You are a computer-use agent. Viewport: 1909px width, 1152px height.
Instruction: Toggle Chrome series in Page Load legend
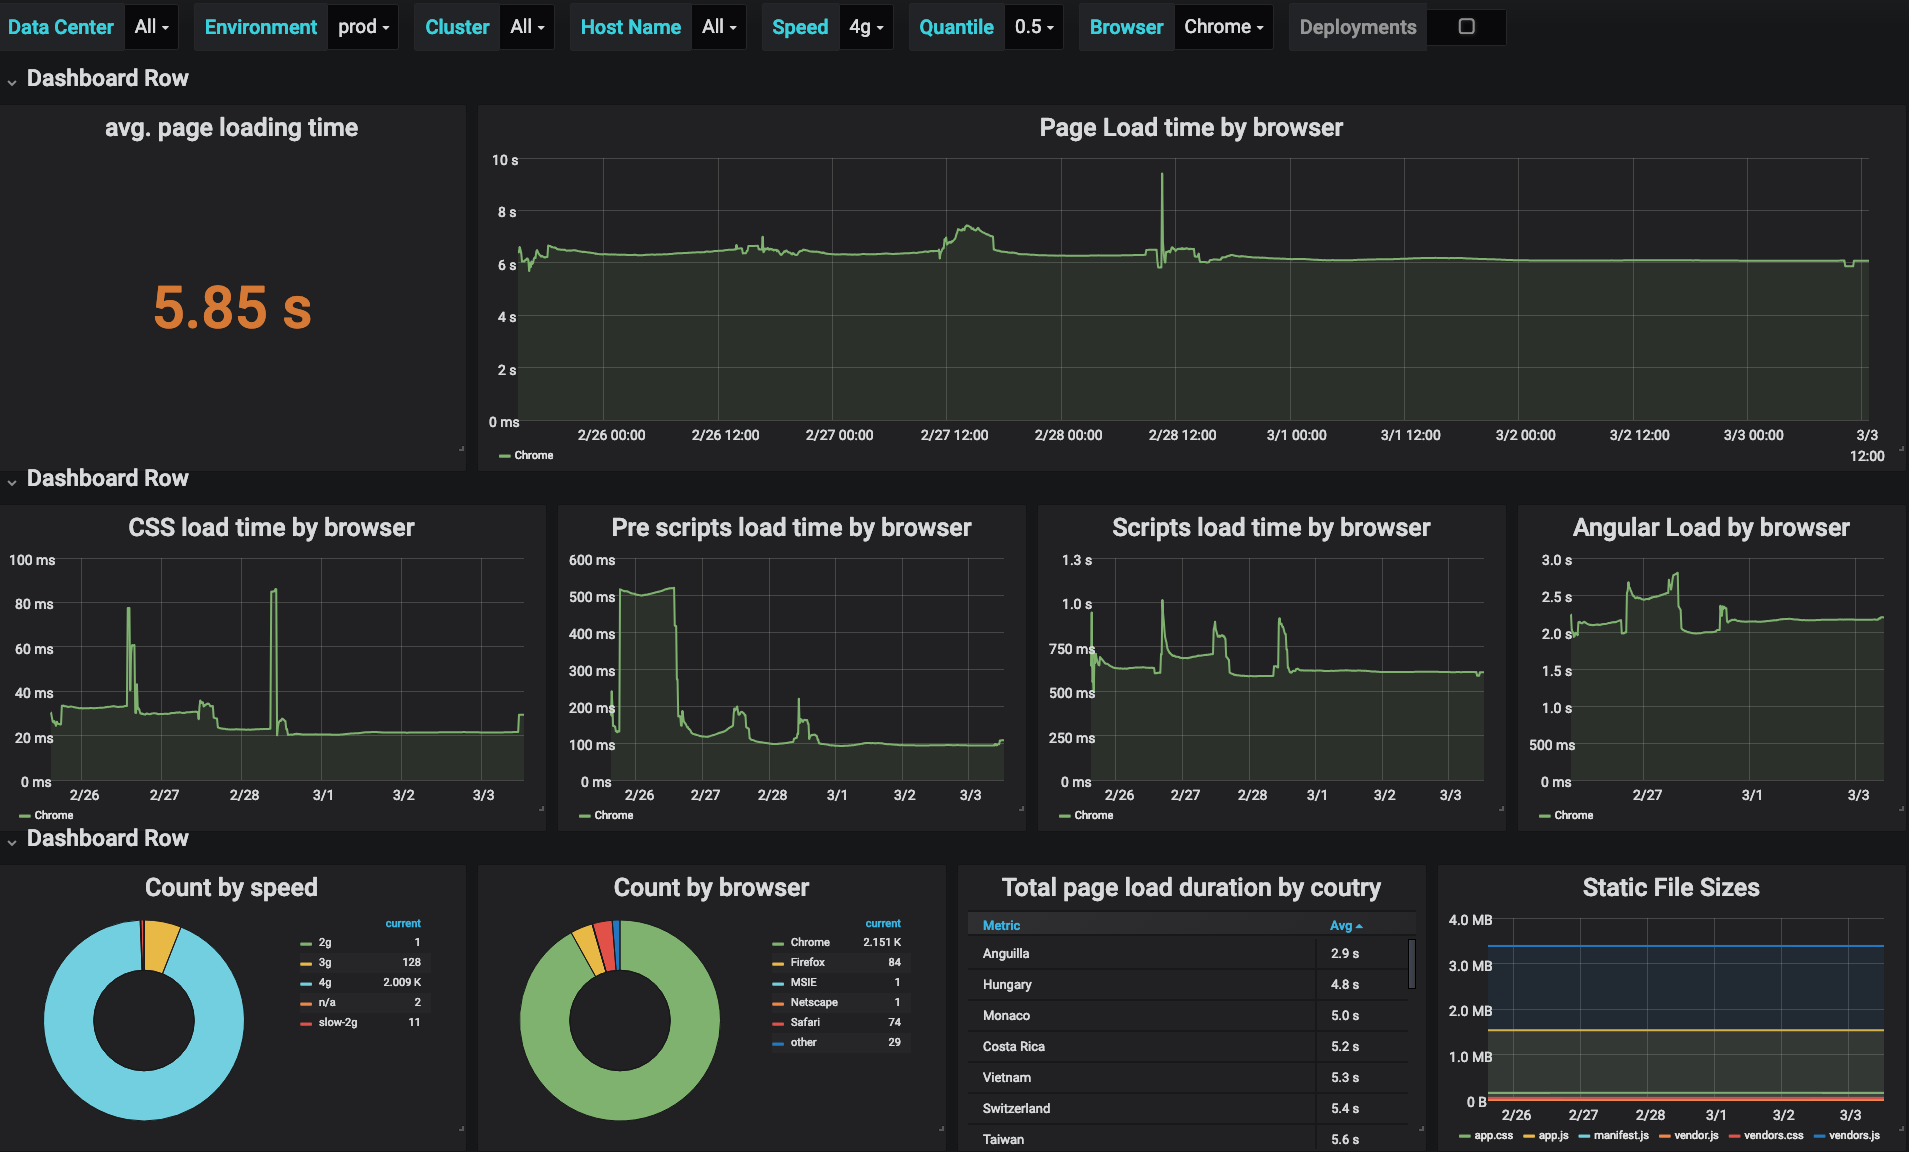(533, 455)
